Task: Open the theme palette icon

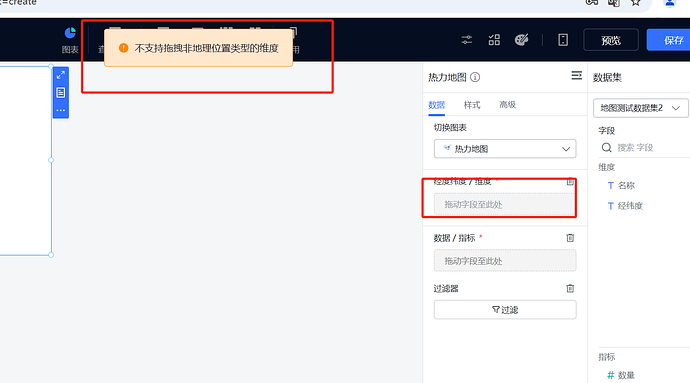Action: 521,40
